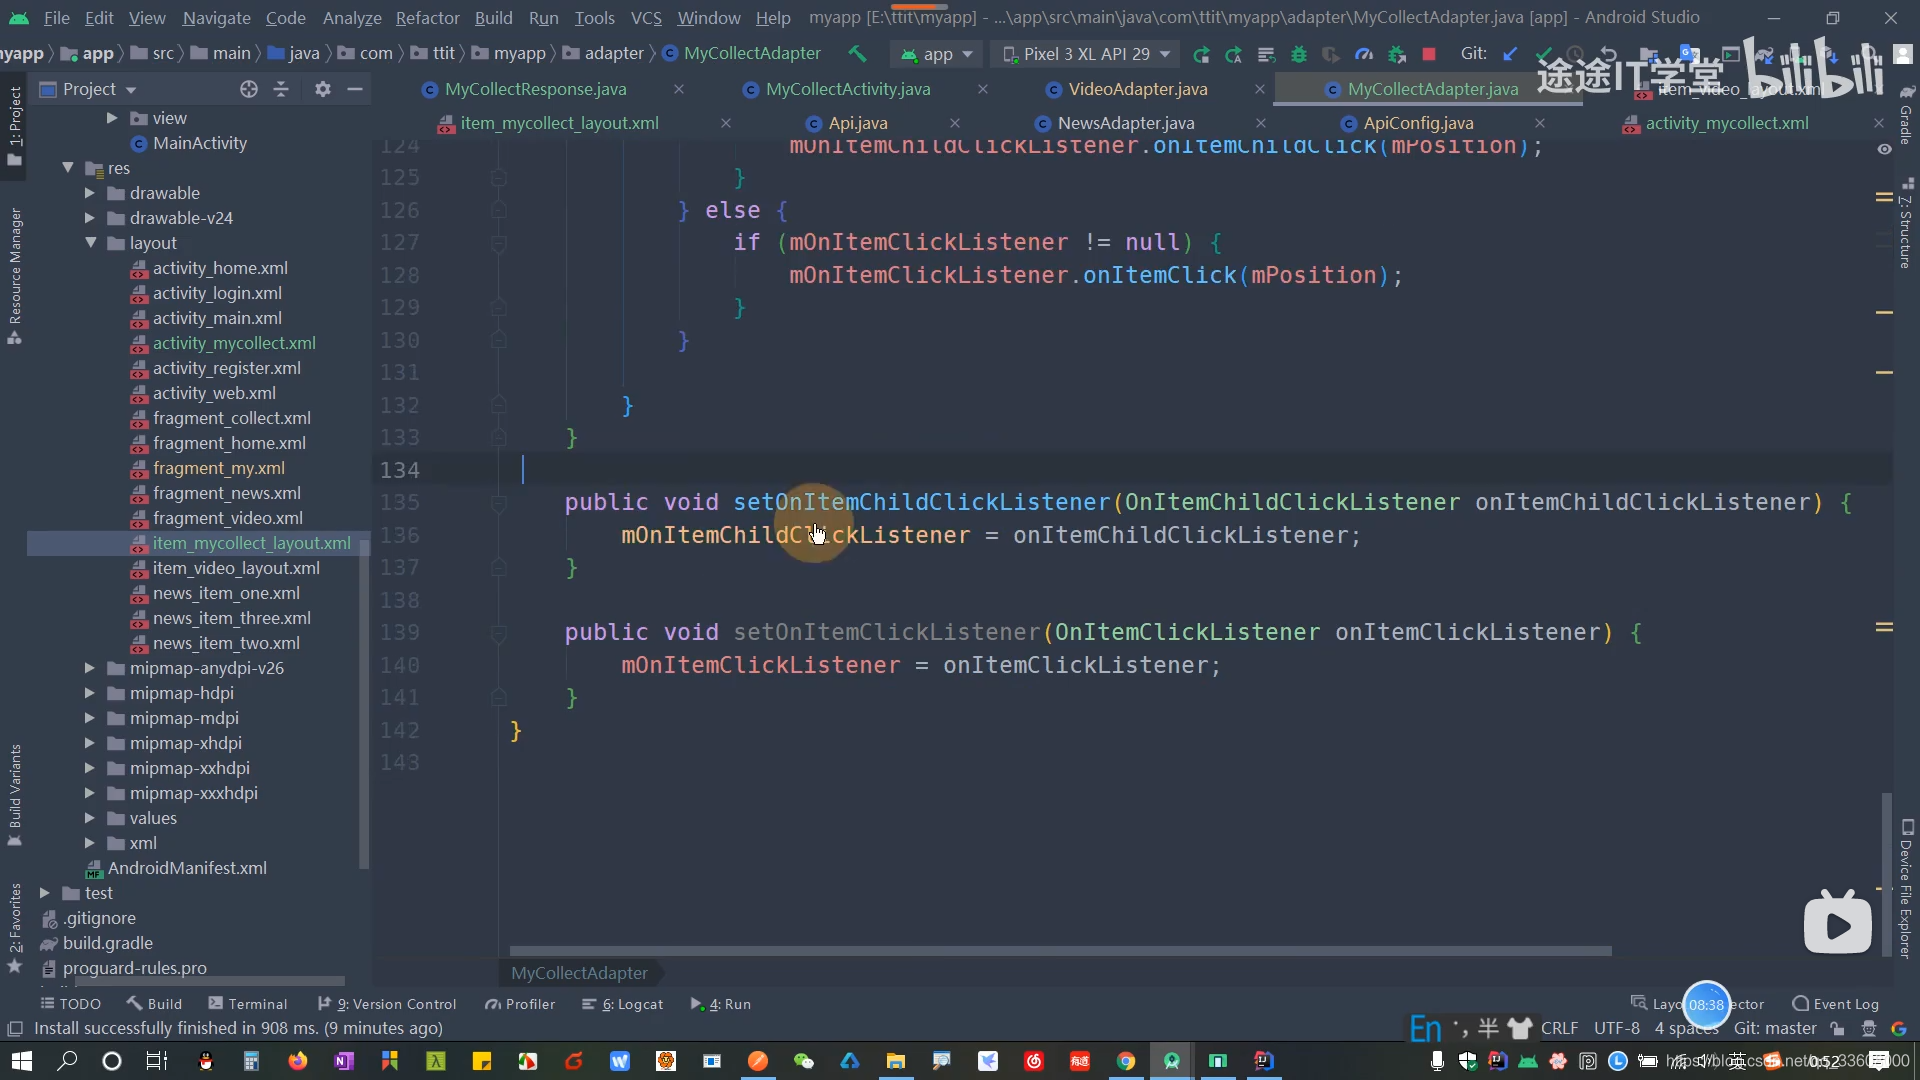This screenshot has height=1080, width=1920.
Task: Click editor horizontal scrollbar
Action: pyautogui.click(x=1060, y=951)
